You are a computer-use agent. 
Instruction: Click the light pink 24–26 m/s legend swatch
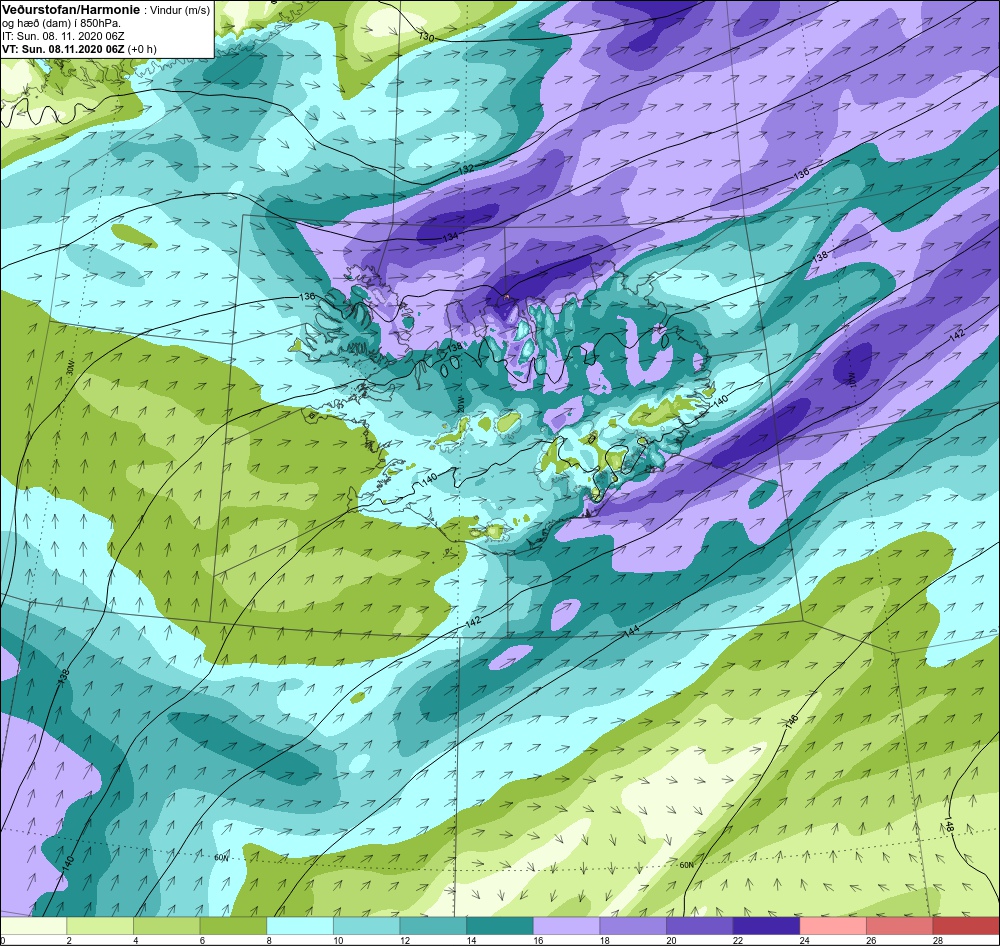(x=833, y=926)
